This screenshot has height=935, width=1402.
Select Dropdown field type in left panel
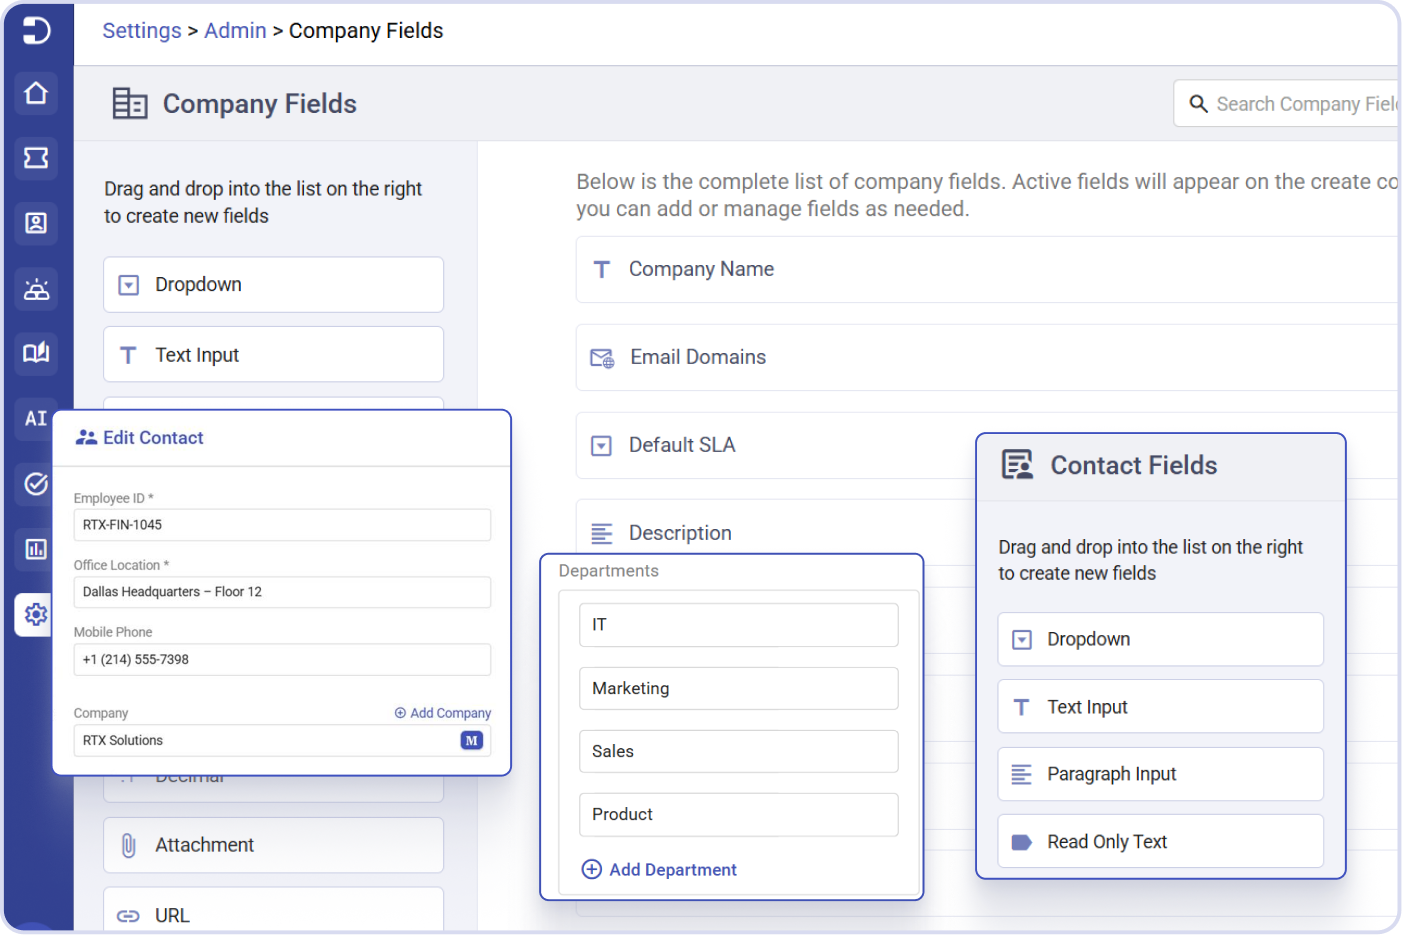274,285
